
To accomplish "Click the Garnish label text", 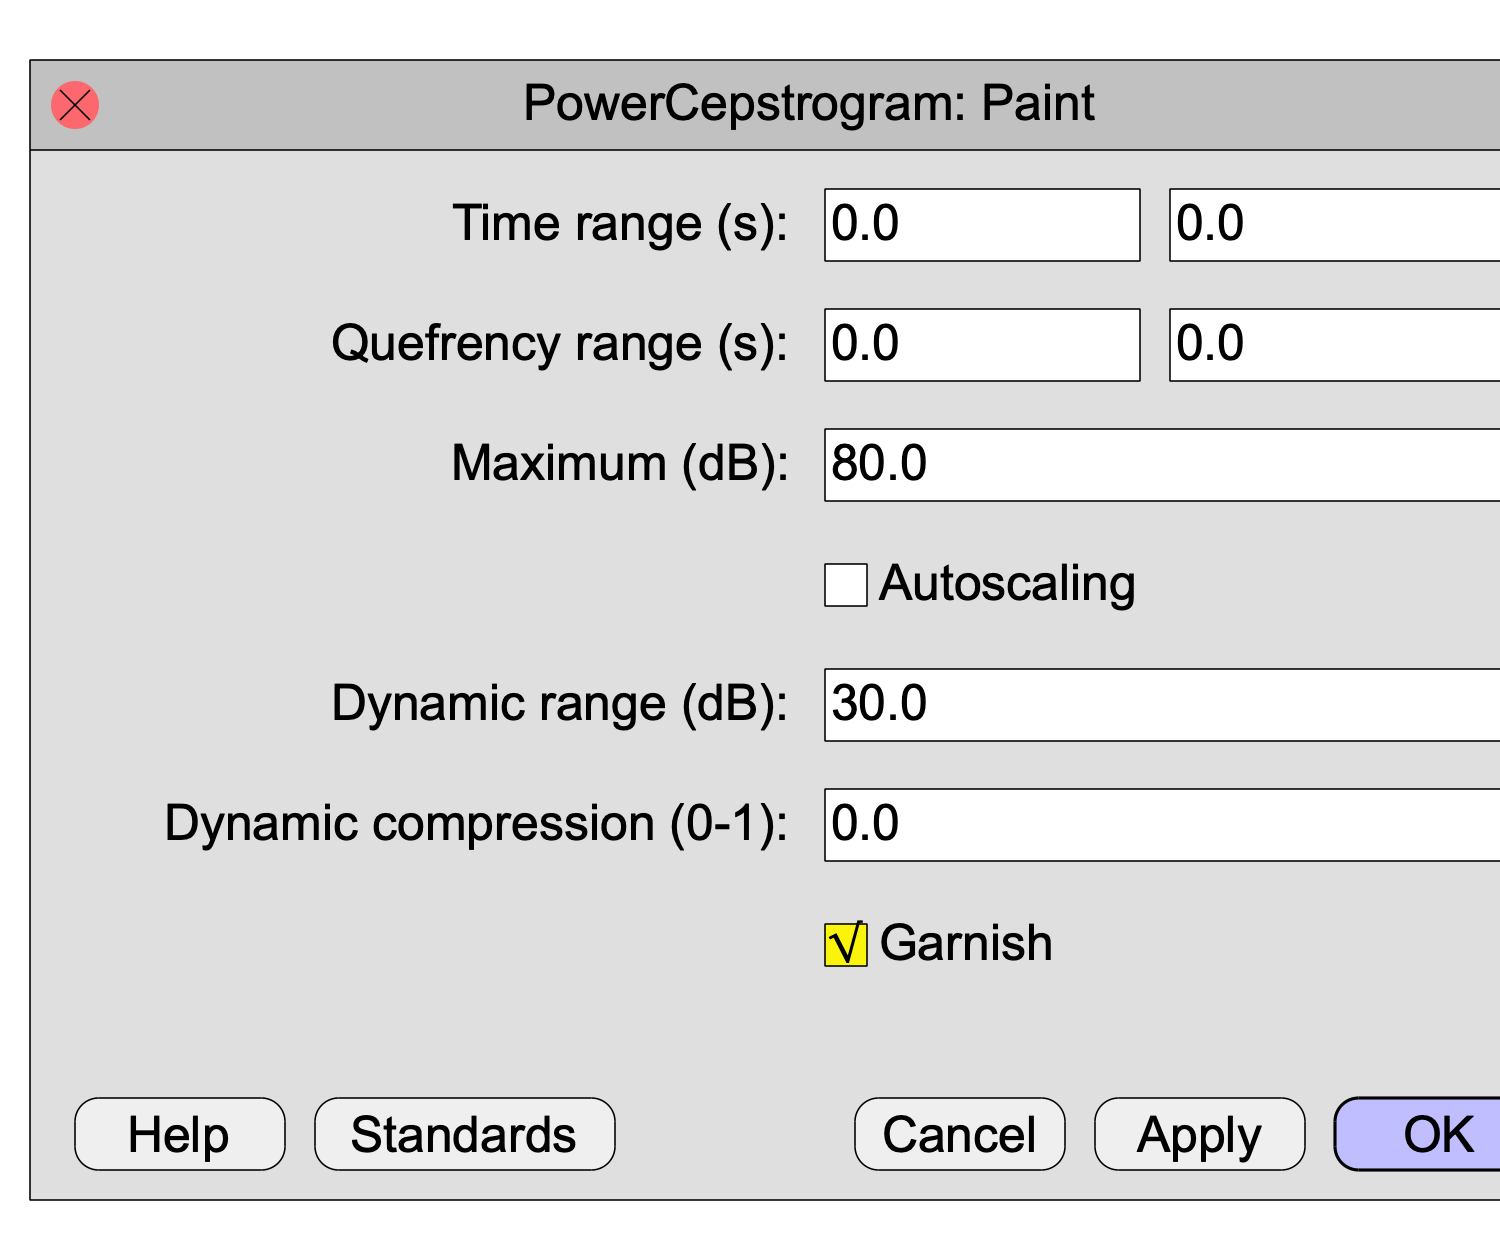I will [966, 943].
